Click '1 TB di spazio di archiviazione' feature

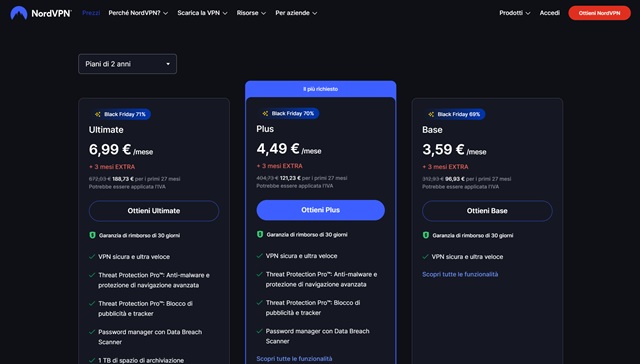tap(141, 360)
